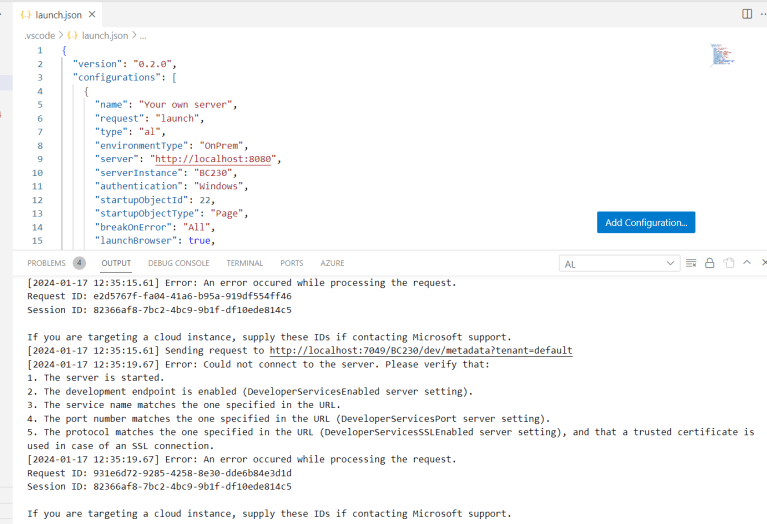Image resolution: width=767 pixels, height=524 pixels.
Task: Split the editor to the right
Action: [x=747, y=14]
